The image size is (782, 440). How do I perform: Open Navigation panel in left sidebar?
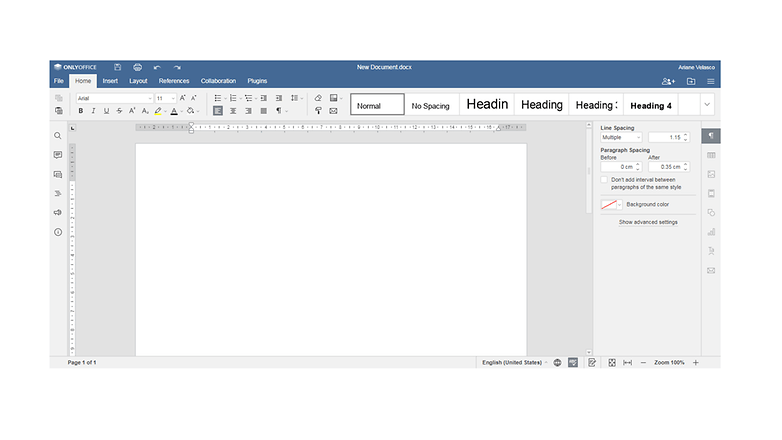pos(58,194)
